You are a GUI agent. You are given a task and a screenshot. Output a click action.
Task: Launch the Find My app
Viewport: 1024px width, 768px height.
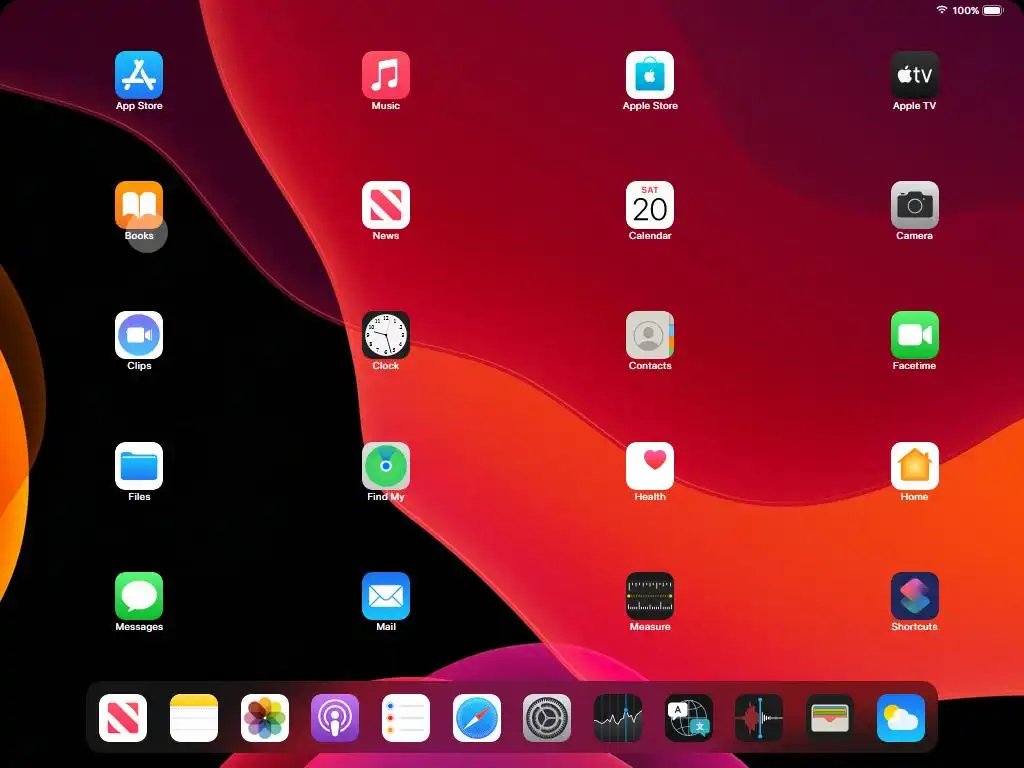pyautogui.click(x=386, y=466)
